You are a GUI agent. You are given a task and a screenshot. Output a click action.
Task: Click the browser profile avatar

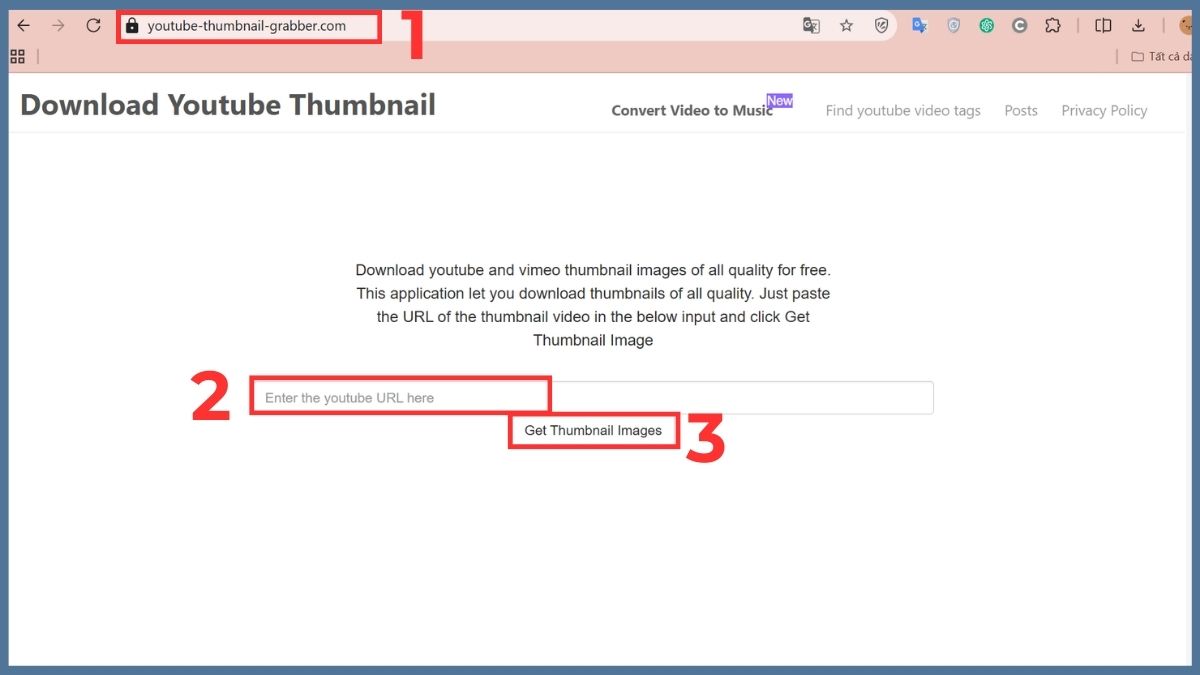1186,25
